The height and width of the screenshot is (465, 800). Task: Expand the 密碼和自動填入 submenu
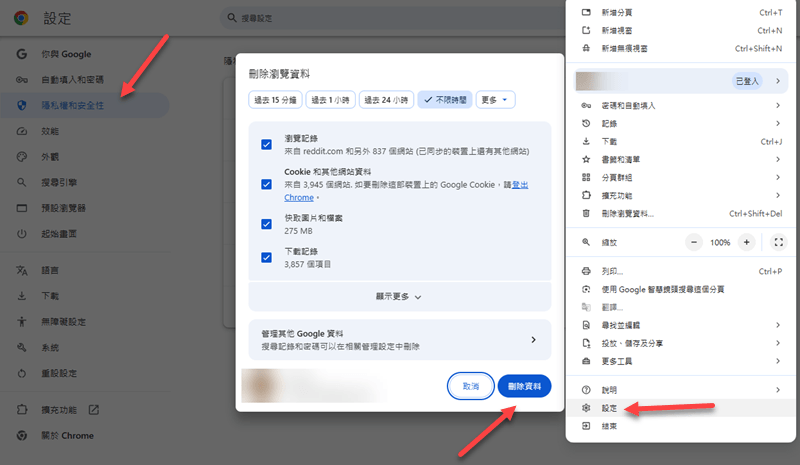click(x=681, y=105)
